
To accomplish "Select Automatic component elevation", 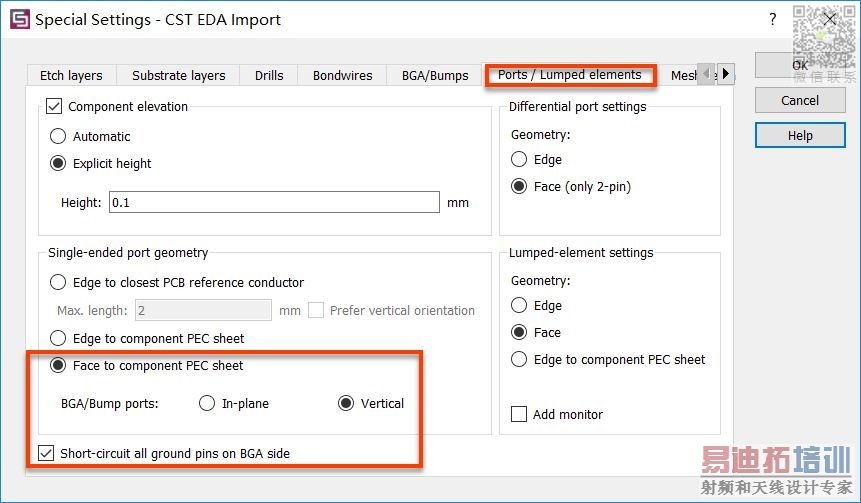I will [58, 136].
